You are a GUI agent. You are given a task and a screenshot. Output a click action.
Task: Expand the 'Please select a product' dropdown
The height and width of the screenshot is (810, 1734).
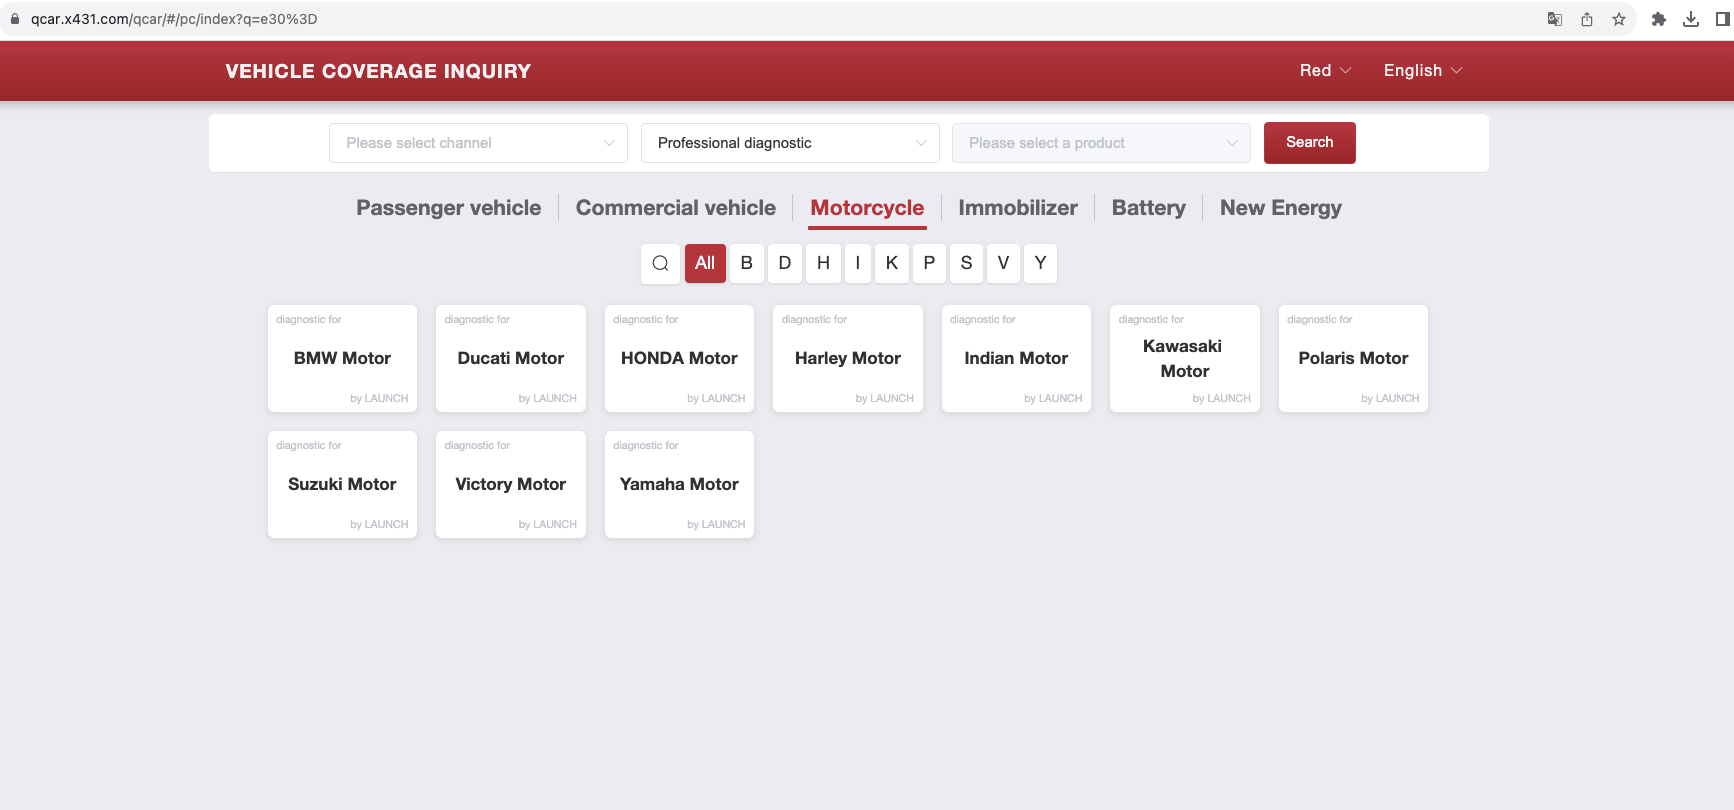[1101, 143]
